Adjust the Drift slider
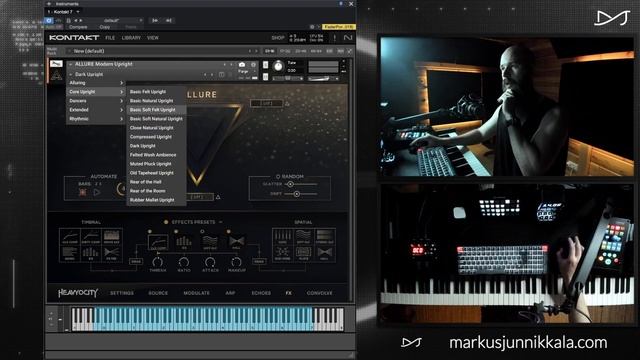The height and width of the screenshot is (360, 640). [x=297, y=194]
